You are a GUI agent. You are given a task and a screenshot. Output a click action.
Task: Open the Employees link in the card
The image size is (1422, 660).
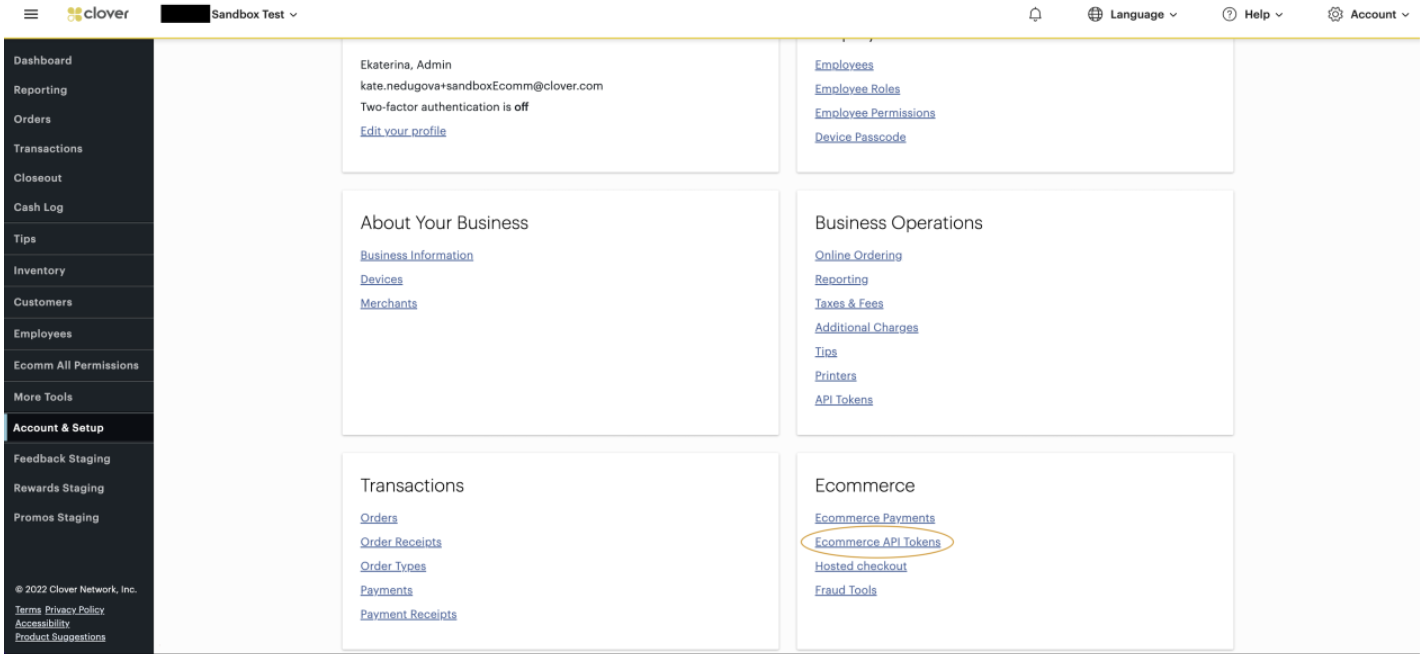click(x=844, y=65)
